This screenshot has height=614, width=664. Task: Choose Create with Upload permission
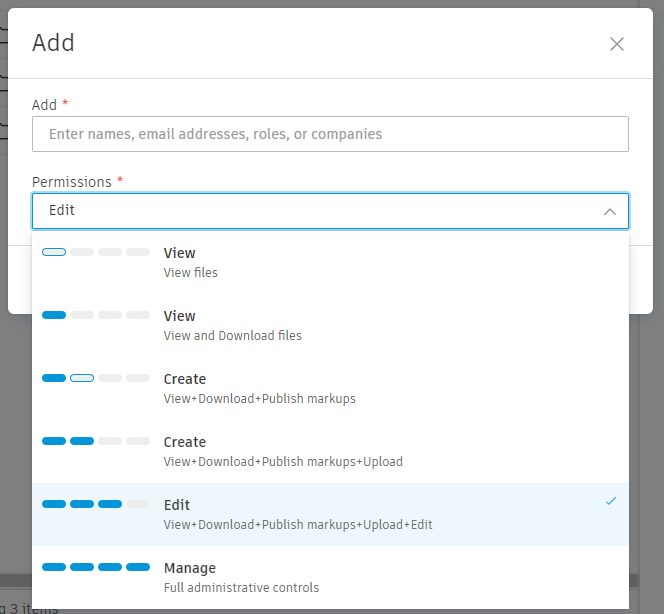coord(330,451)
